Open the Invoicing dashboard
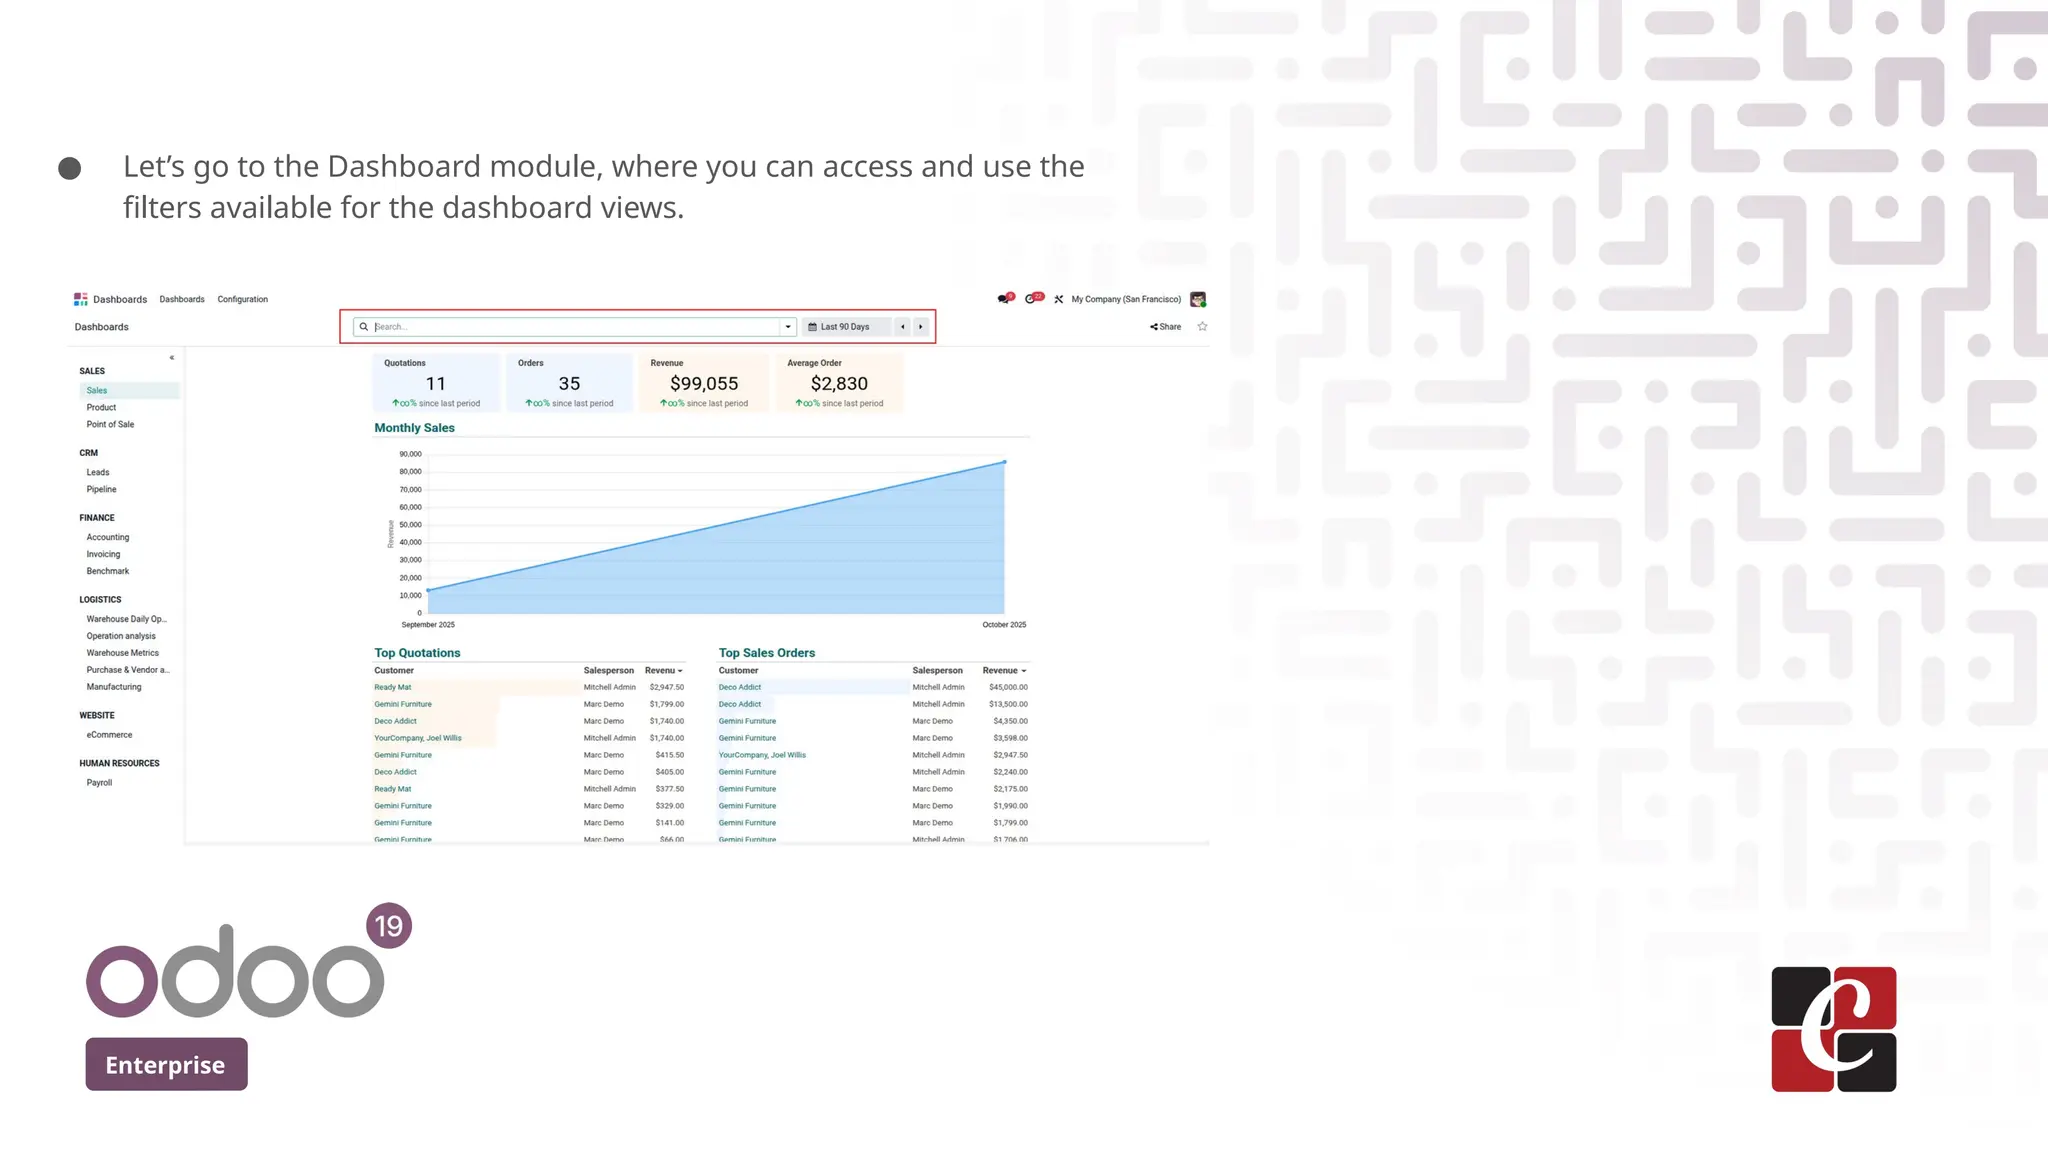 (103, 555)
